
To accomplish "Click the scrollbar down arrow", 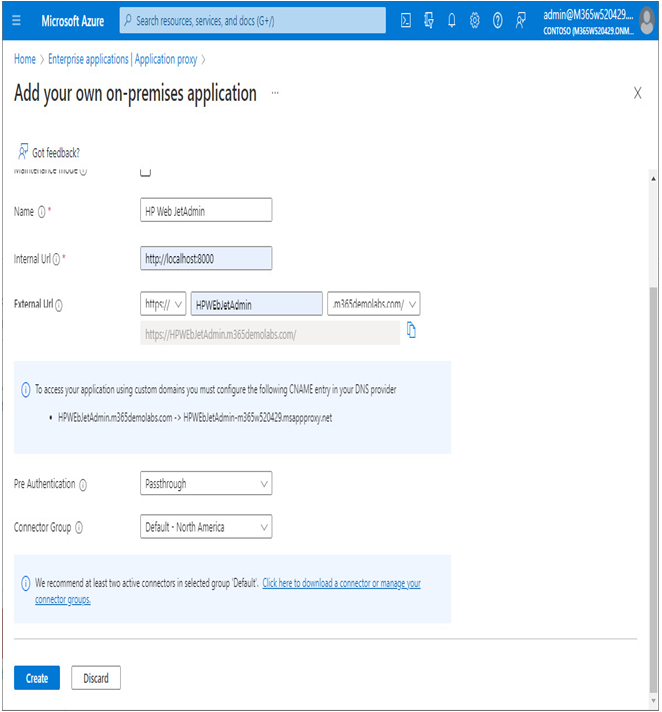I will 653,701.
